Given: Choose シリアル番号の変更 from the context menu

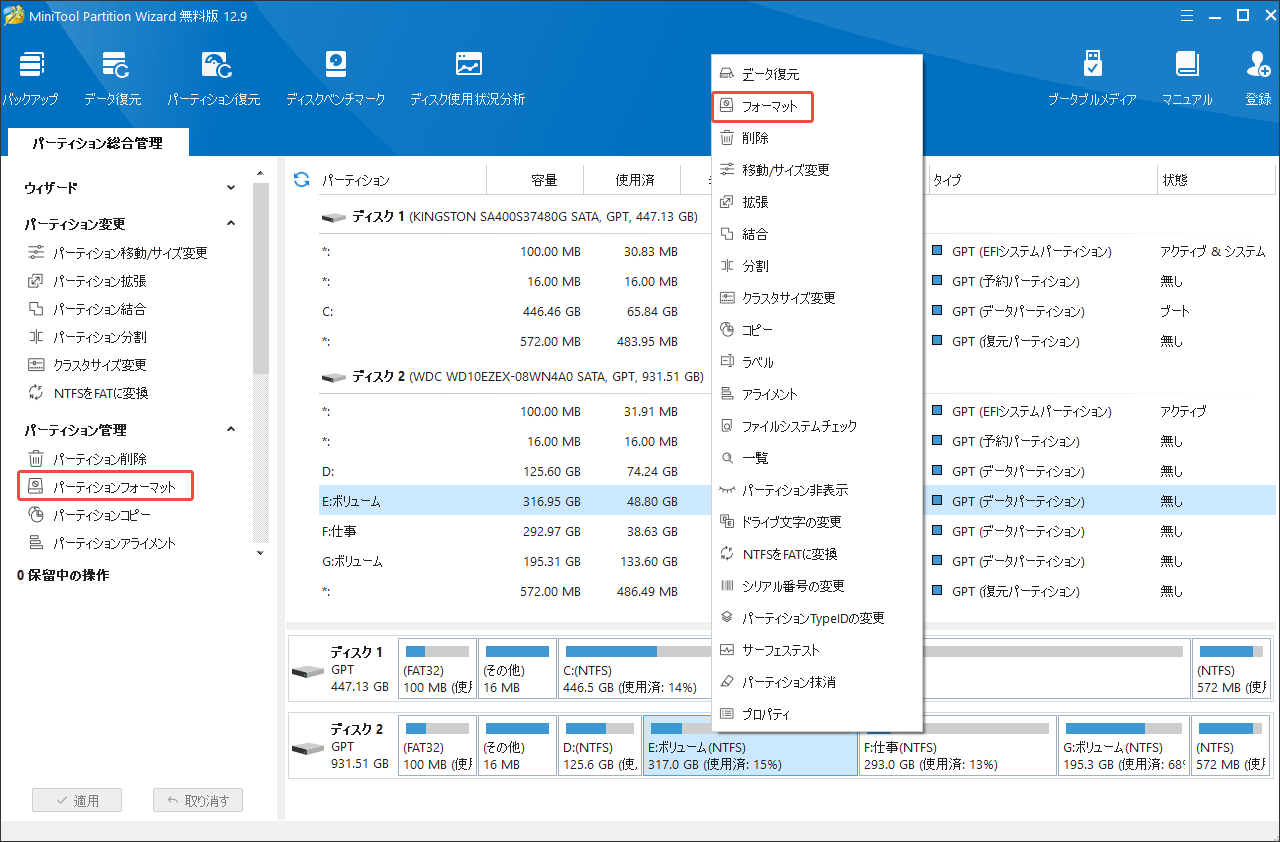Looking at the screenshot, I should tap(816, 586).
